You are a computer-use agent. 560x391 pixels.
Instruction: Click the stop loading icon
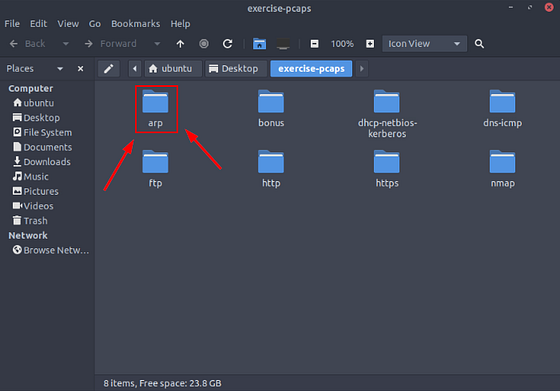tap(204, 44)
